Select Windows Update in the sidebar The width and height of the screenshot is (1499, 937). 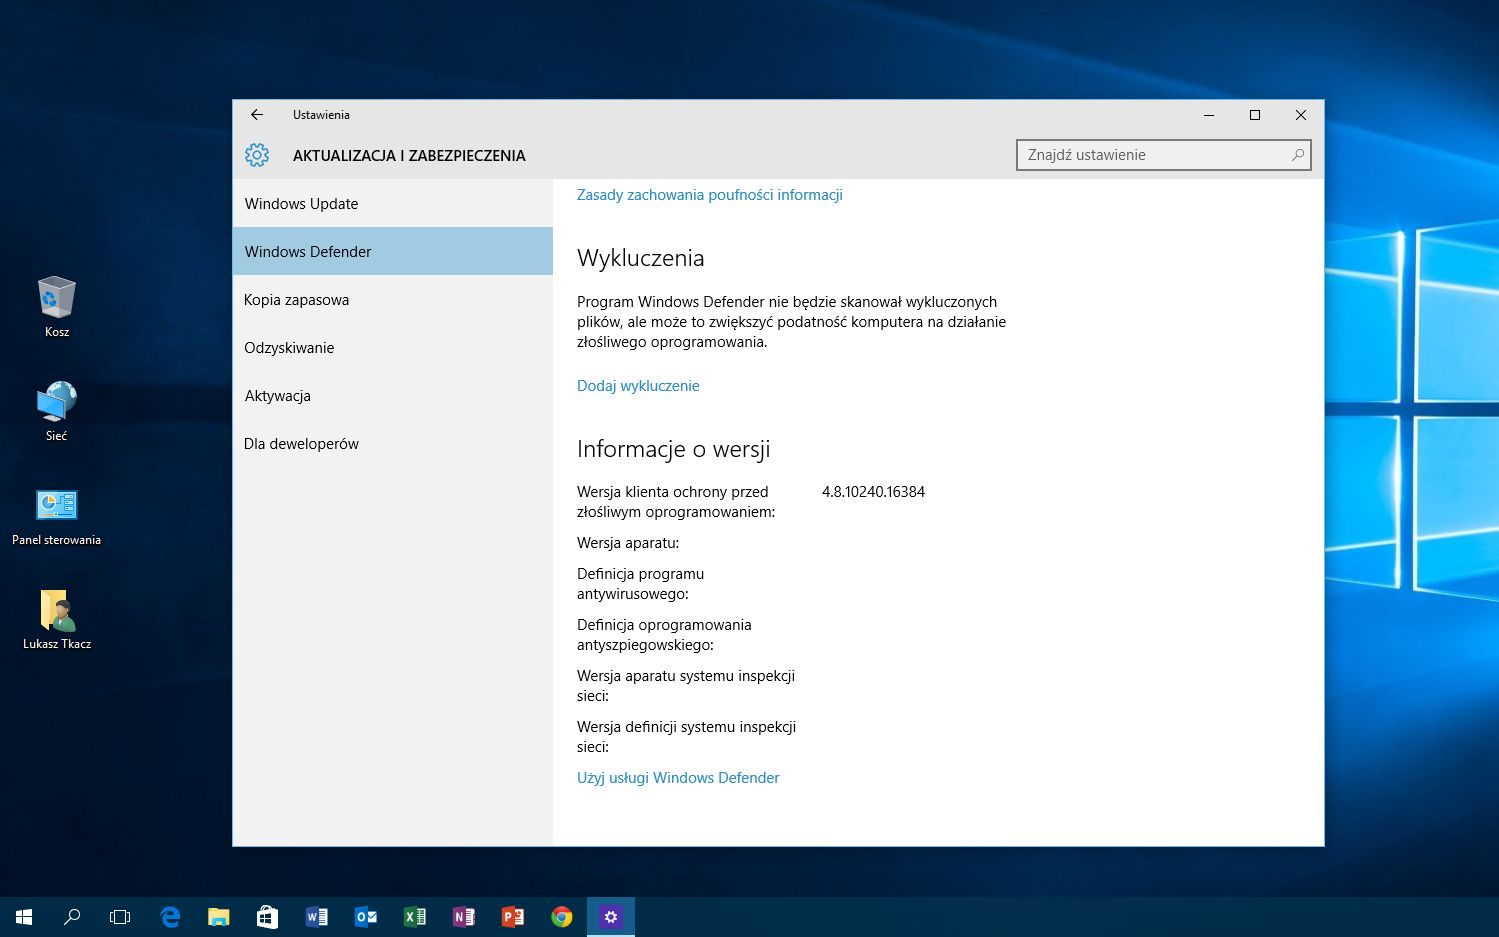(x=301, y=204)
